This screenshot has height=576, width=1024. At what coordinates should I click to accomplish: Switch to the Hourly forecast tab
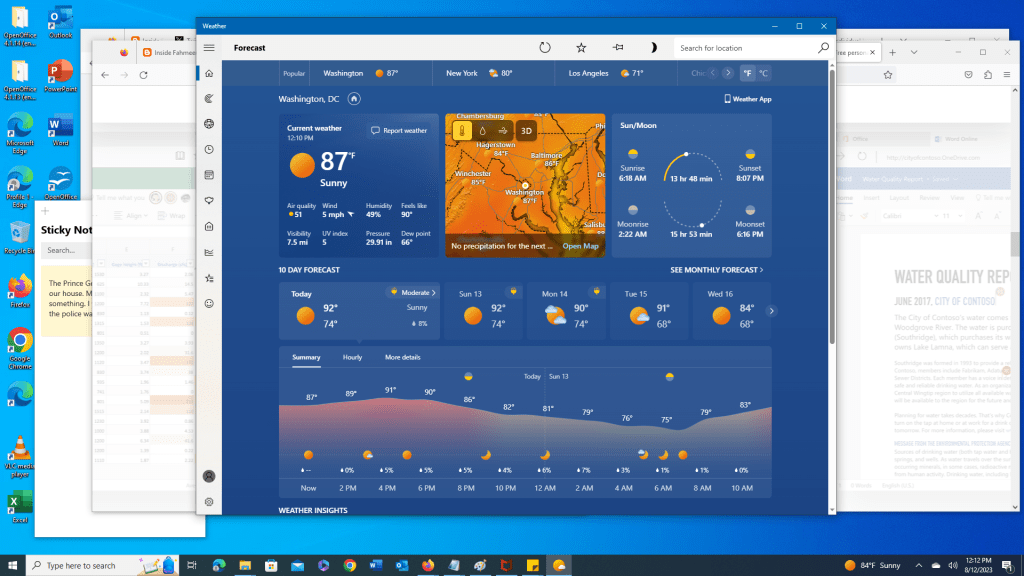(x=352, y=357)
